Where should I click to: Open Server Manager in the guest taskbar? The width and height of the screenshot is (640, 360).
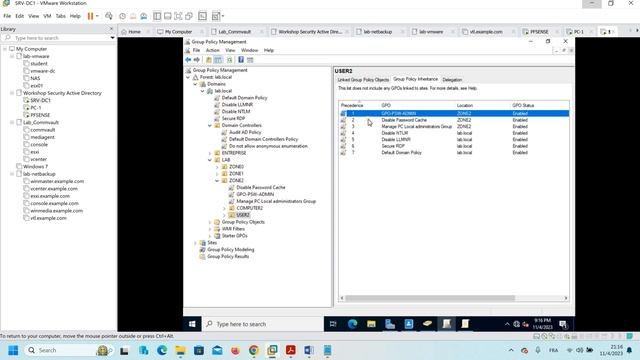point(390,324)
